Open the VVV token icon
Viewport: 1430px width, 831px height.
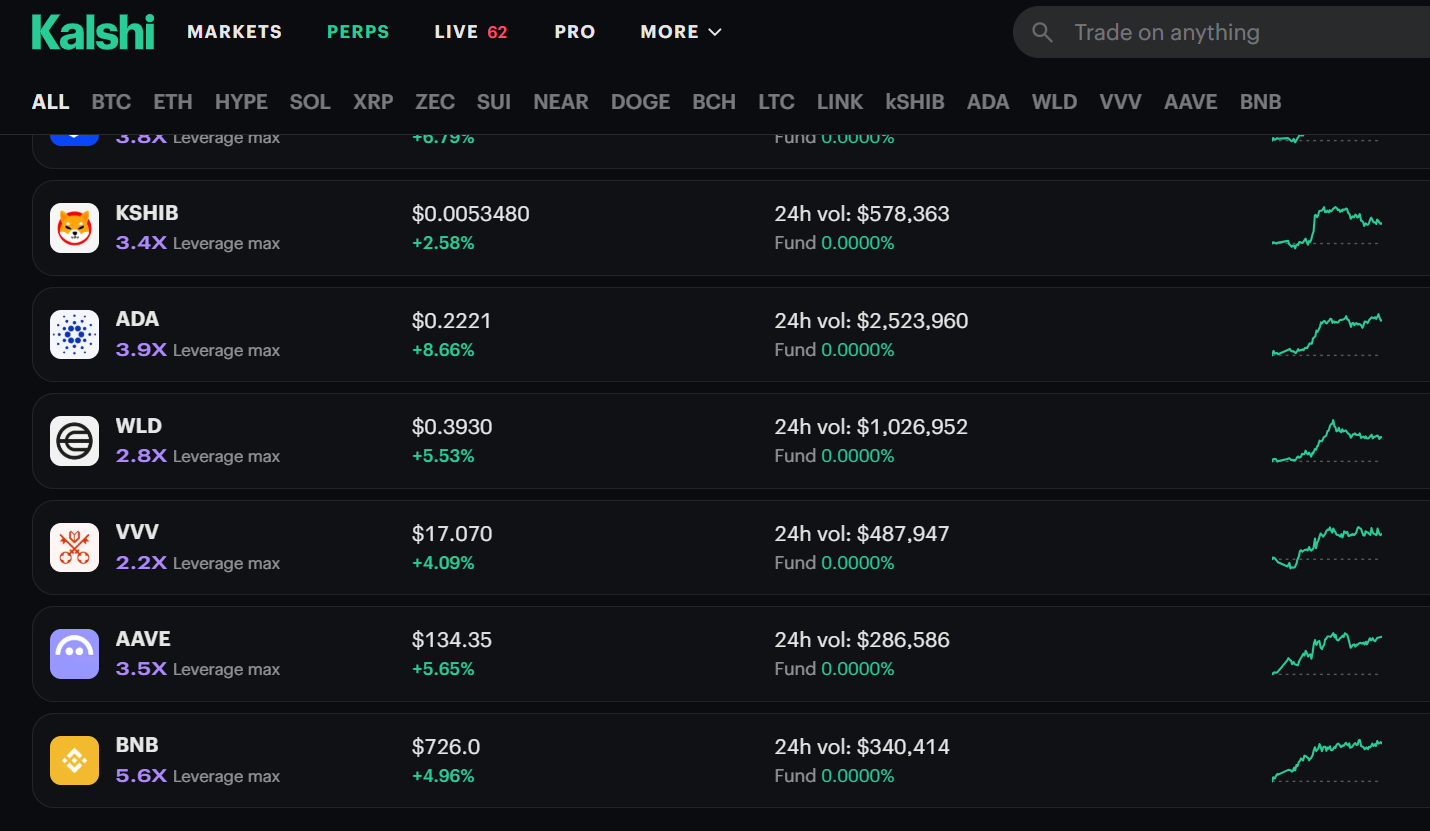pos(75,547)
